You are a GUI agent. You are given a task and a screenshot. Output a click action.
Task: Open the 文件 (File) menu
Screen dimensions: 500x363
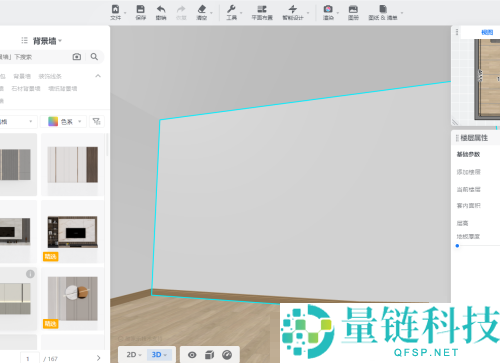click(x=115, y=12)
